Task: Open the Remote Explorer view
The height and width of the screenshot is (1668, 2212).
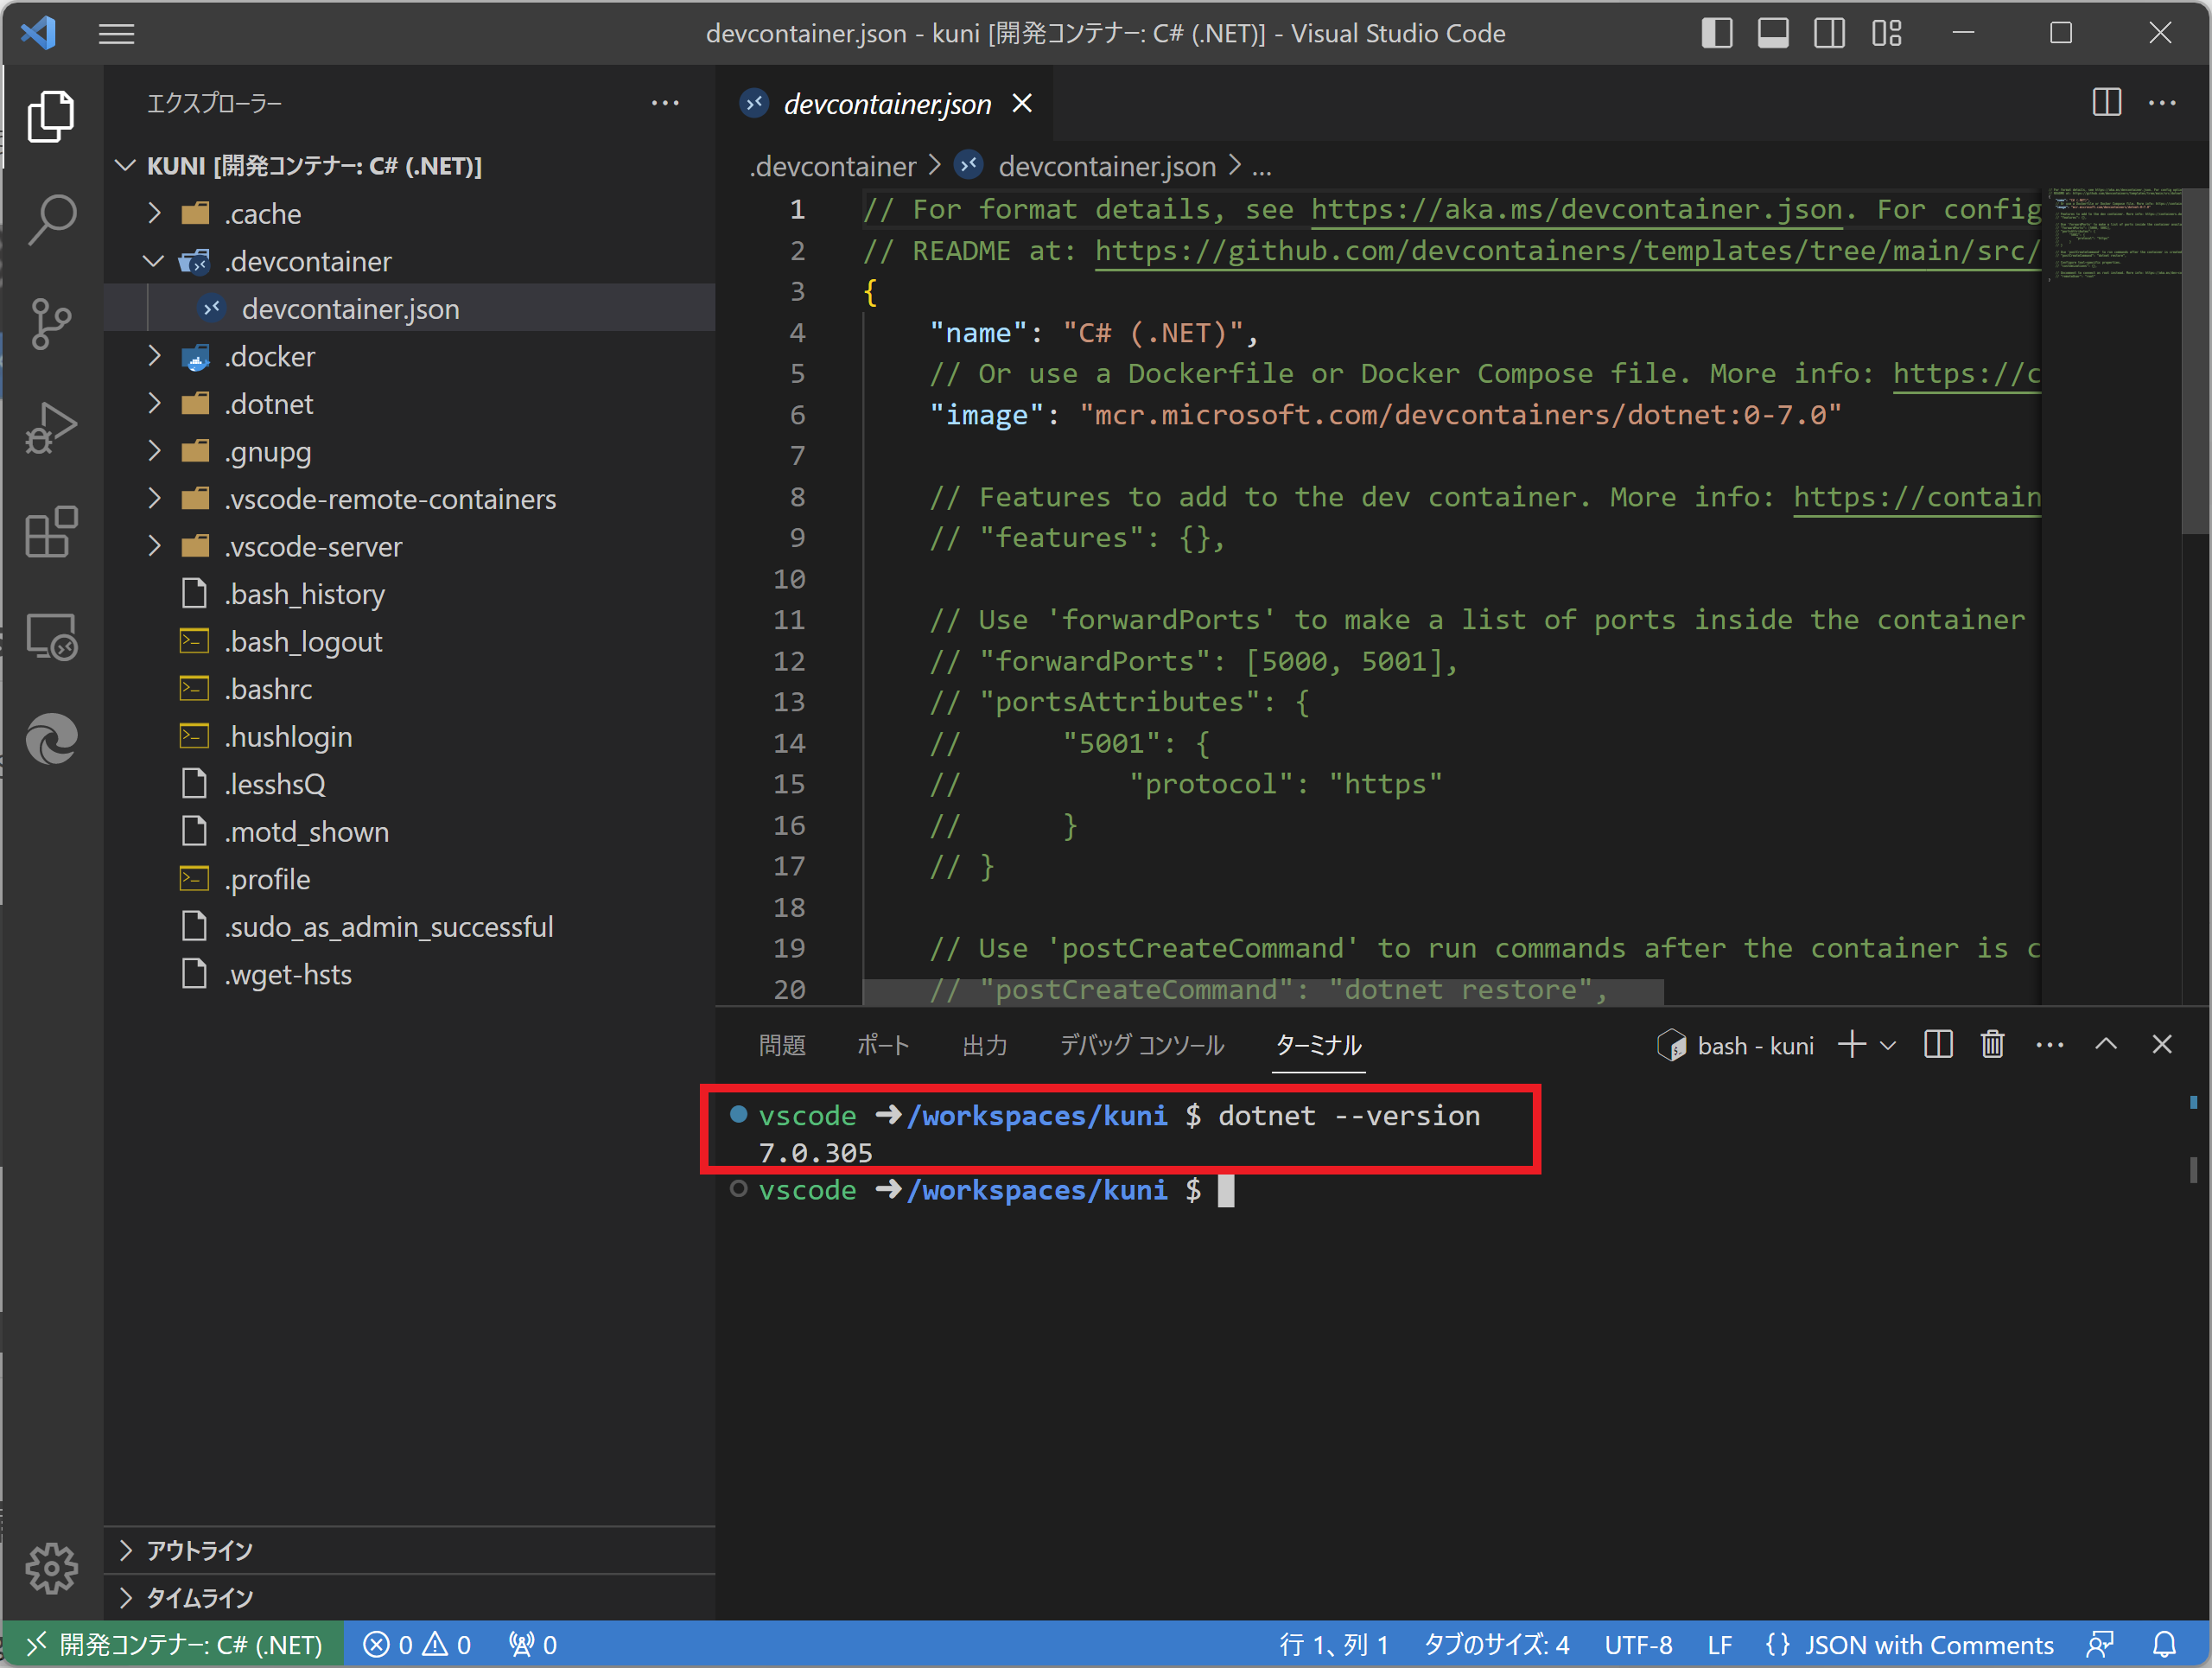Action: pos(51,637)
